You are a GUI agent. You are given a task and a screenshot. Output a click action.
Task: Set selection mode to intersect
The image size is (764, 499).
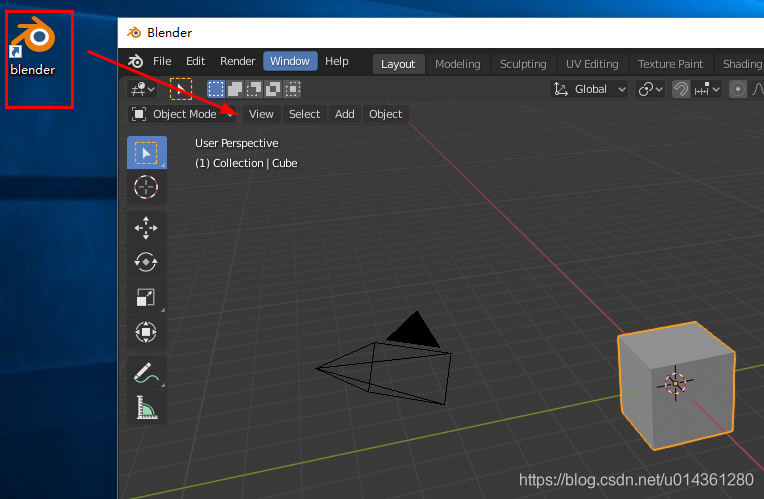tap(292, 89)
